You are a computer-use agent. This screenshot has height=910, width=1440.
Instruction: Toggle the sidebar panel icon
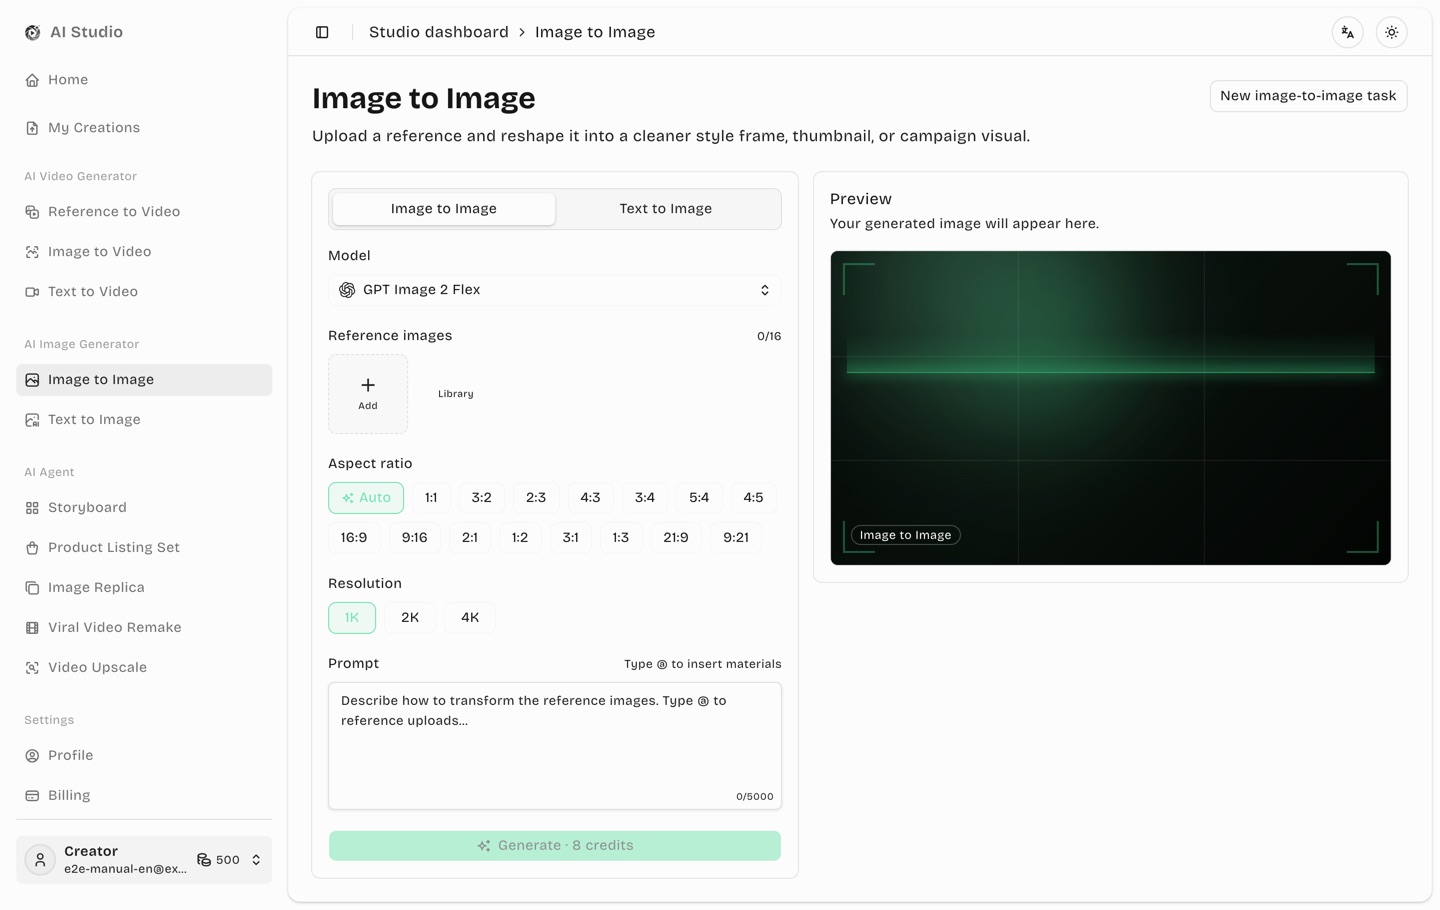tap(322, 32)
